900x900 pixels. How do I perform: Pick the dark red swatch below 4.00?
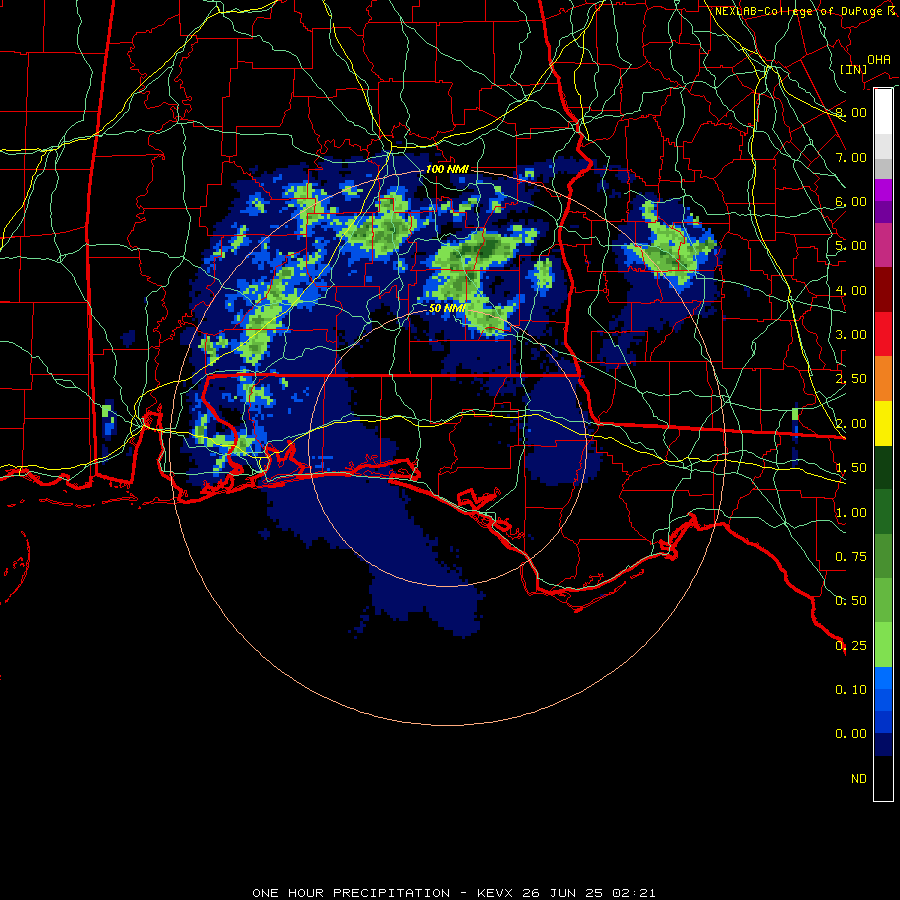[x=883, y=290]
